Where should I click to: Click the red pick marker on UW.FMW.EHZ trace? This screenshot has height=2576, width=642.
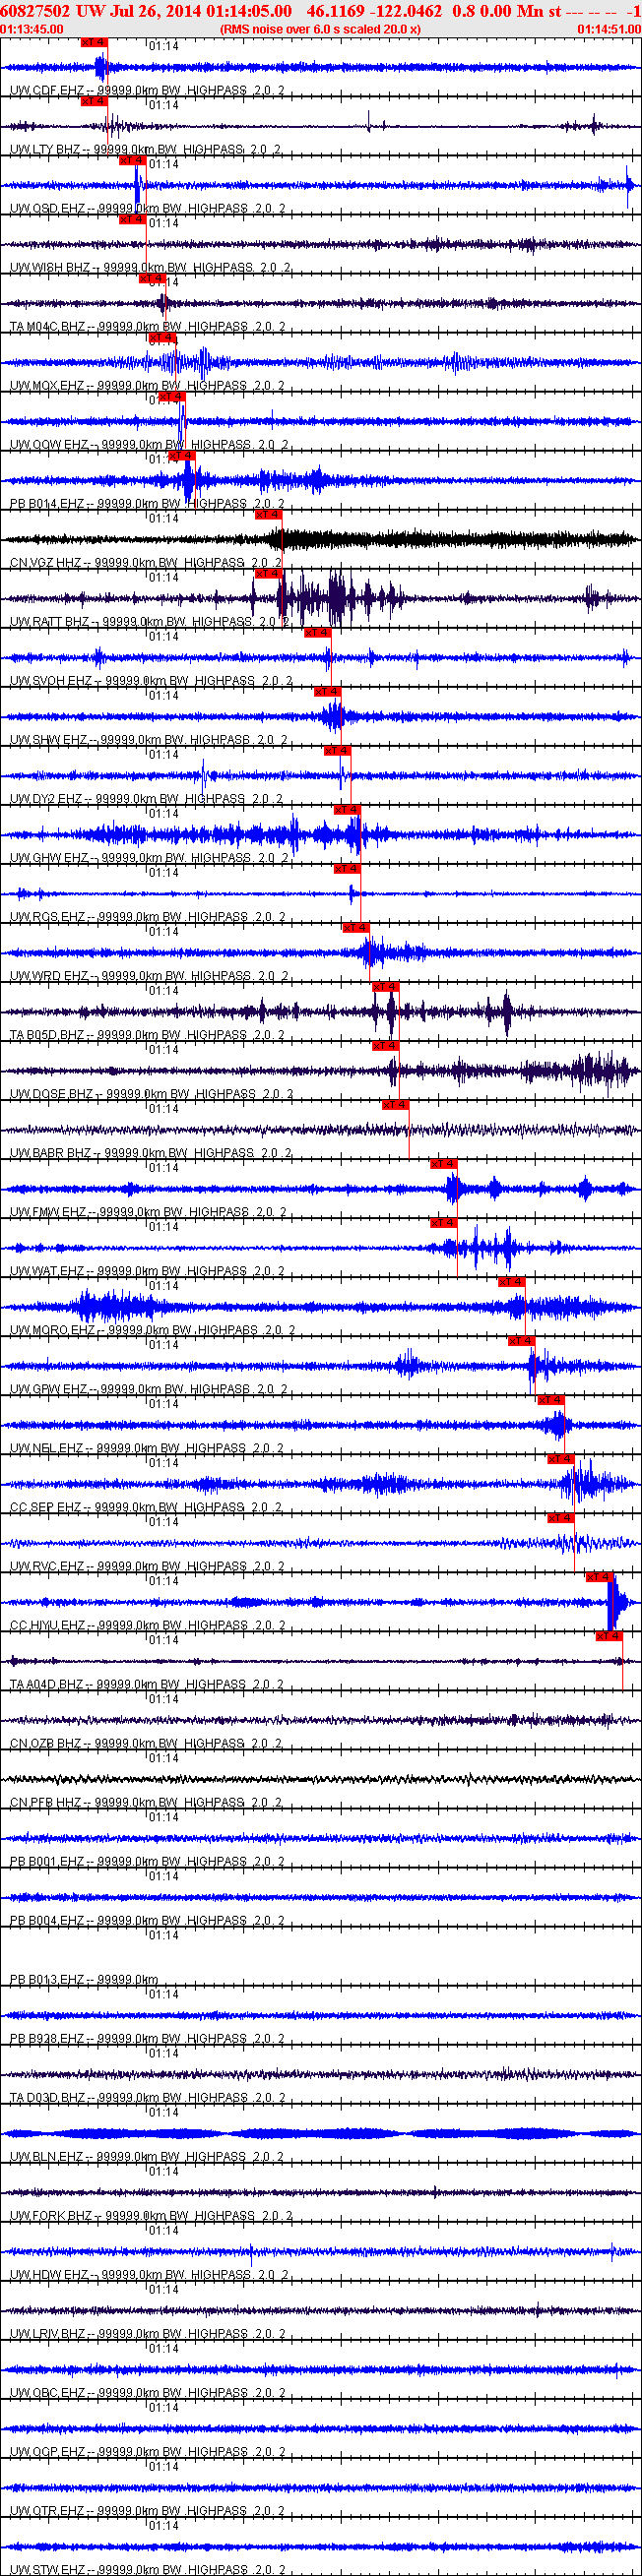coord(444,1163)
